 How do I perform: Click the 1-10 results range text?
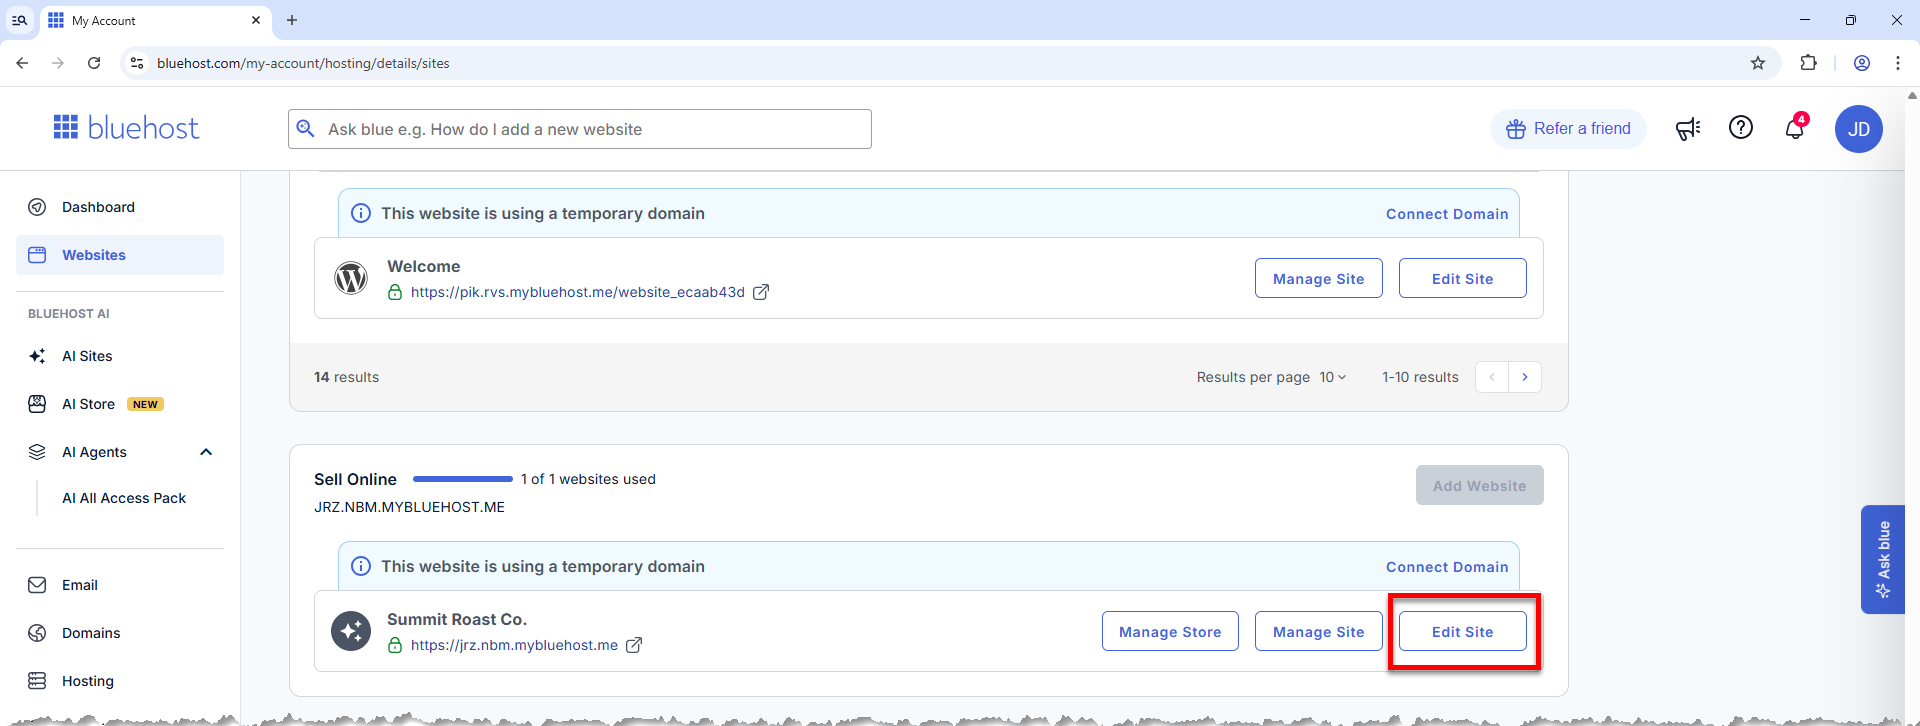coord(1420,377)
